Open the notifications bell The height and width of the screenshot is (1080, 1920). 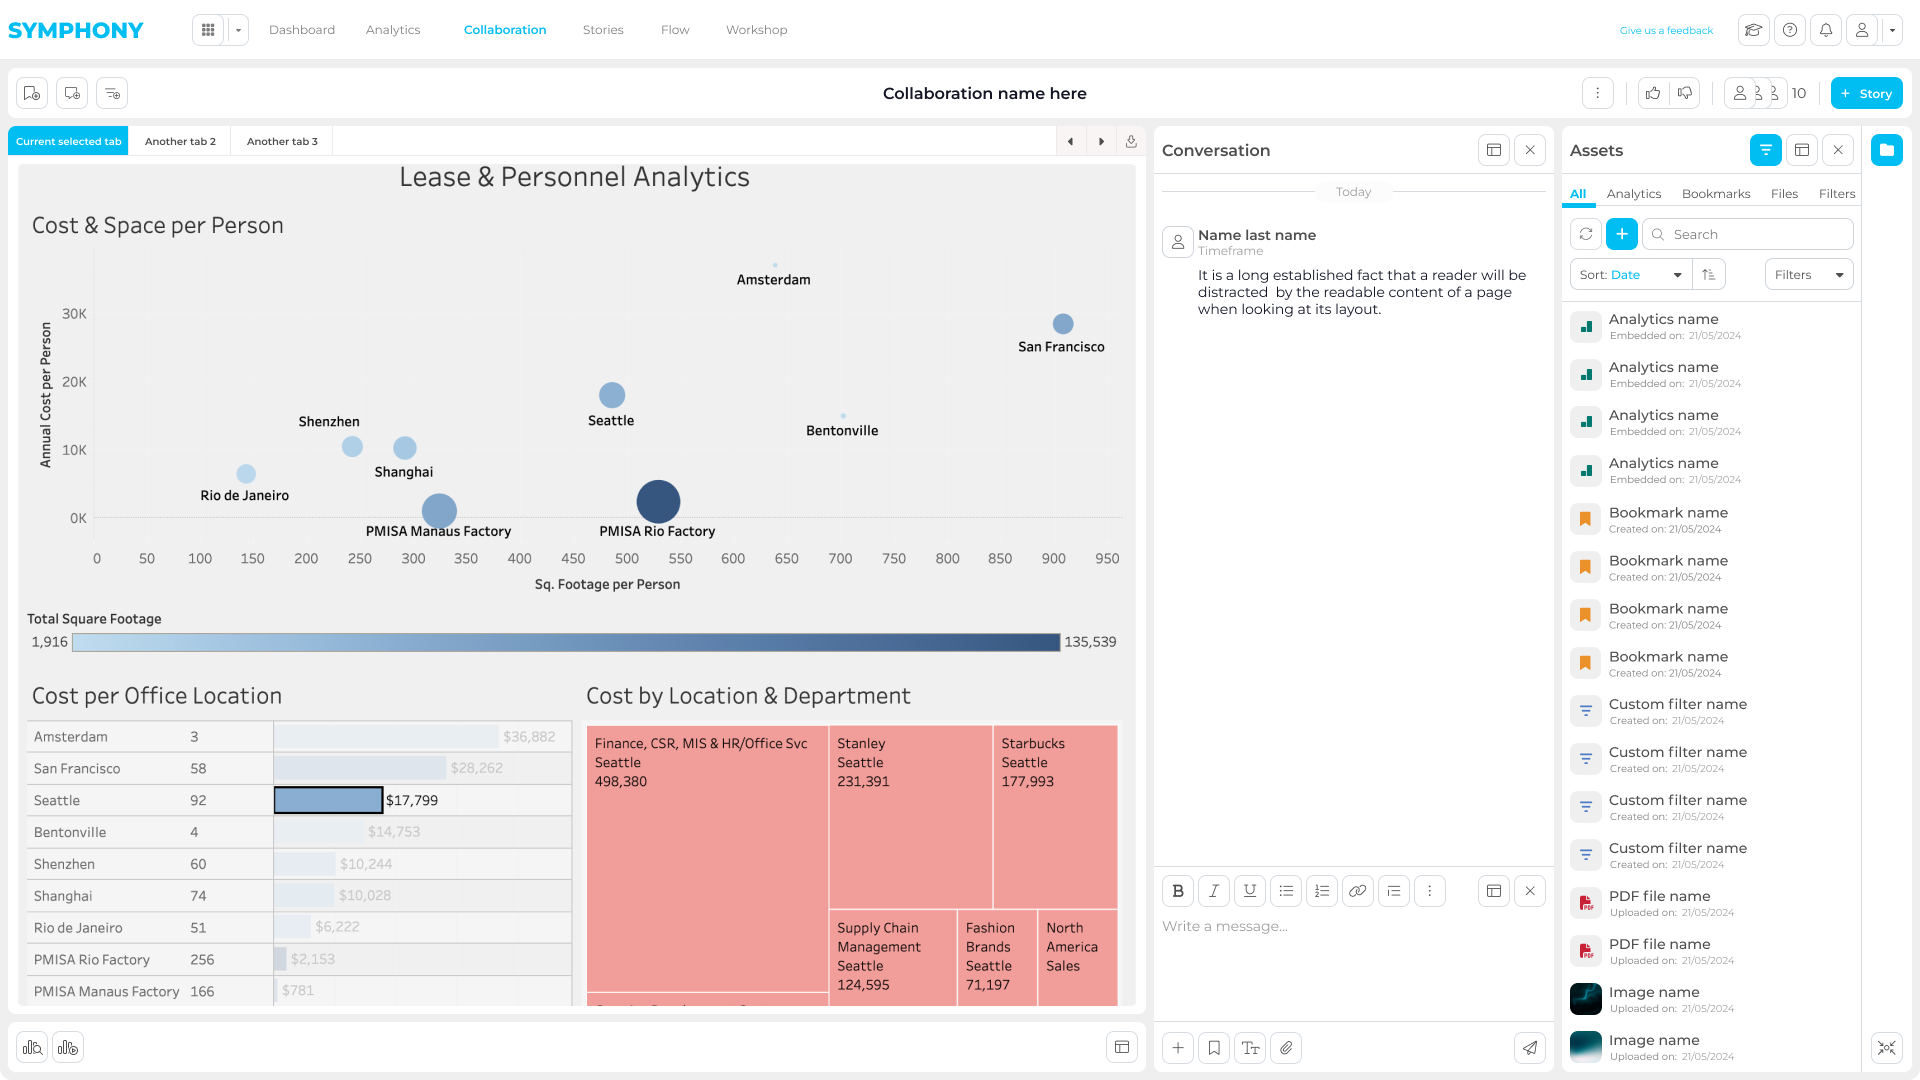click(1826, 30)
